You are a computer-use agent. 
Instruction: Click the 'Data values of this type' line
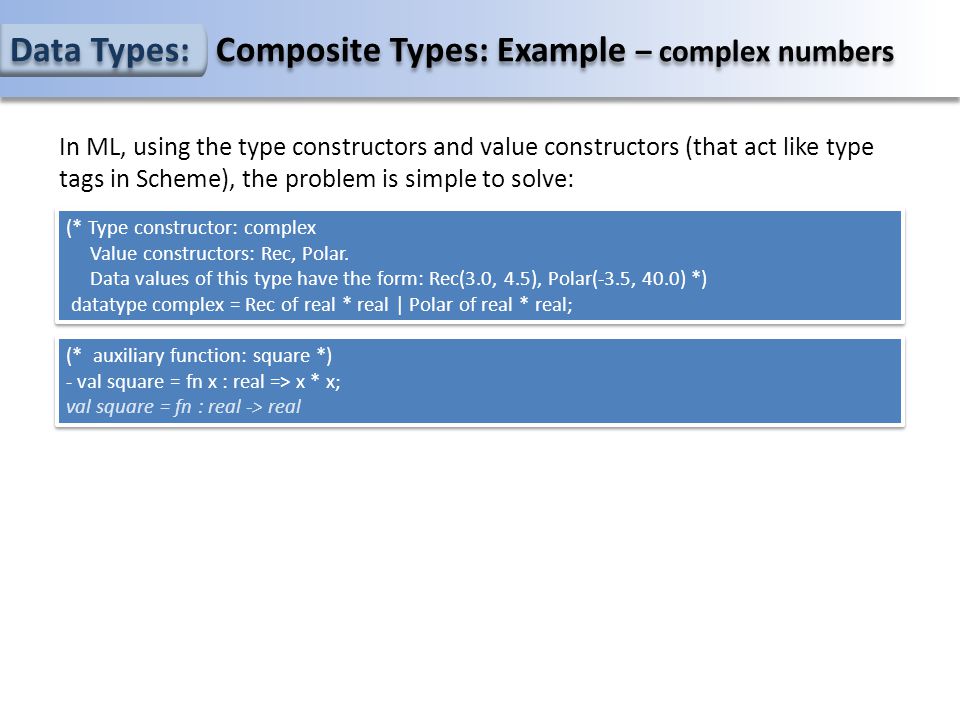point(398,279)
